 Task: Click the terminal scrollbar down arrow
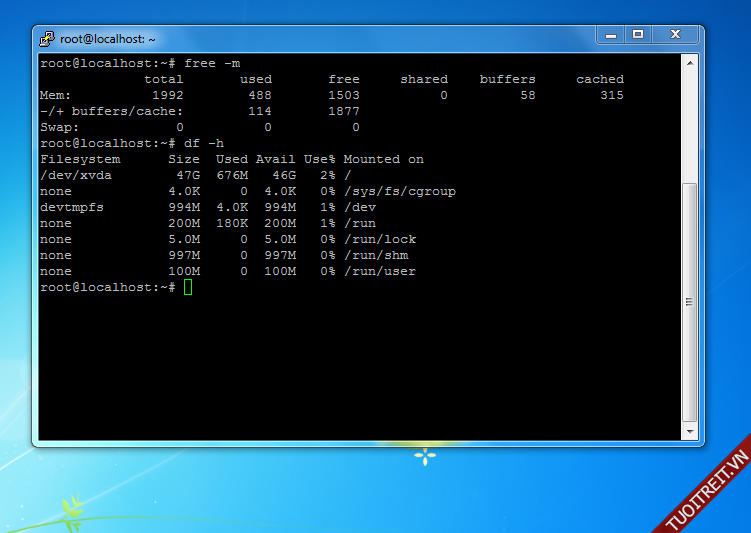coord(689,431)
